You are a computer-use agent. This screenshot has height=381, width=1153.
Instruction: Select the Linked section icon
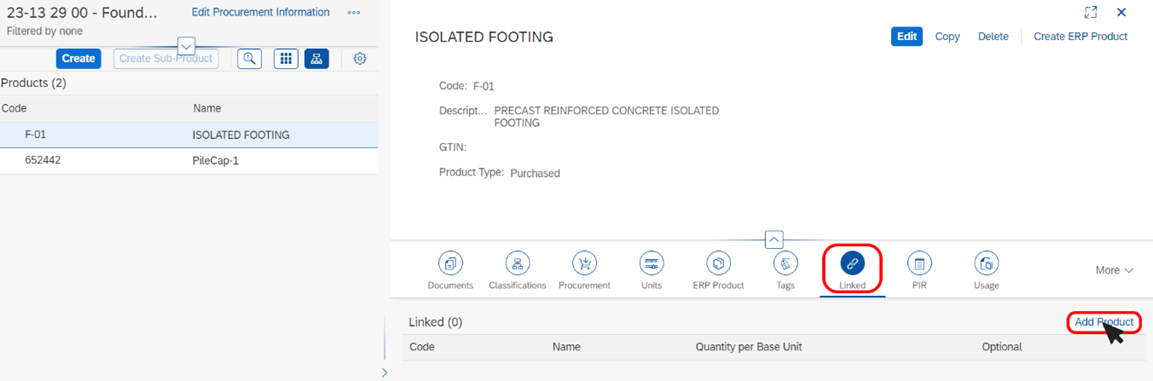(852, 263)
